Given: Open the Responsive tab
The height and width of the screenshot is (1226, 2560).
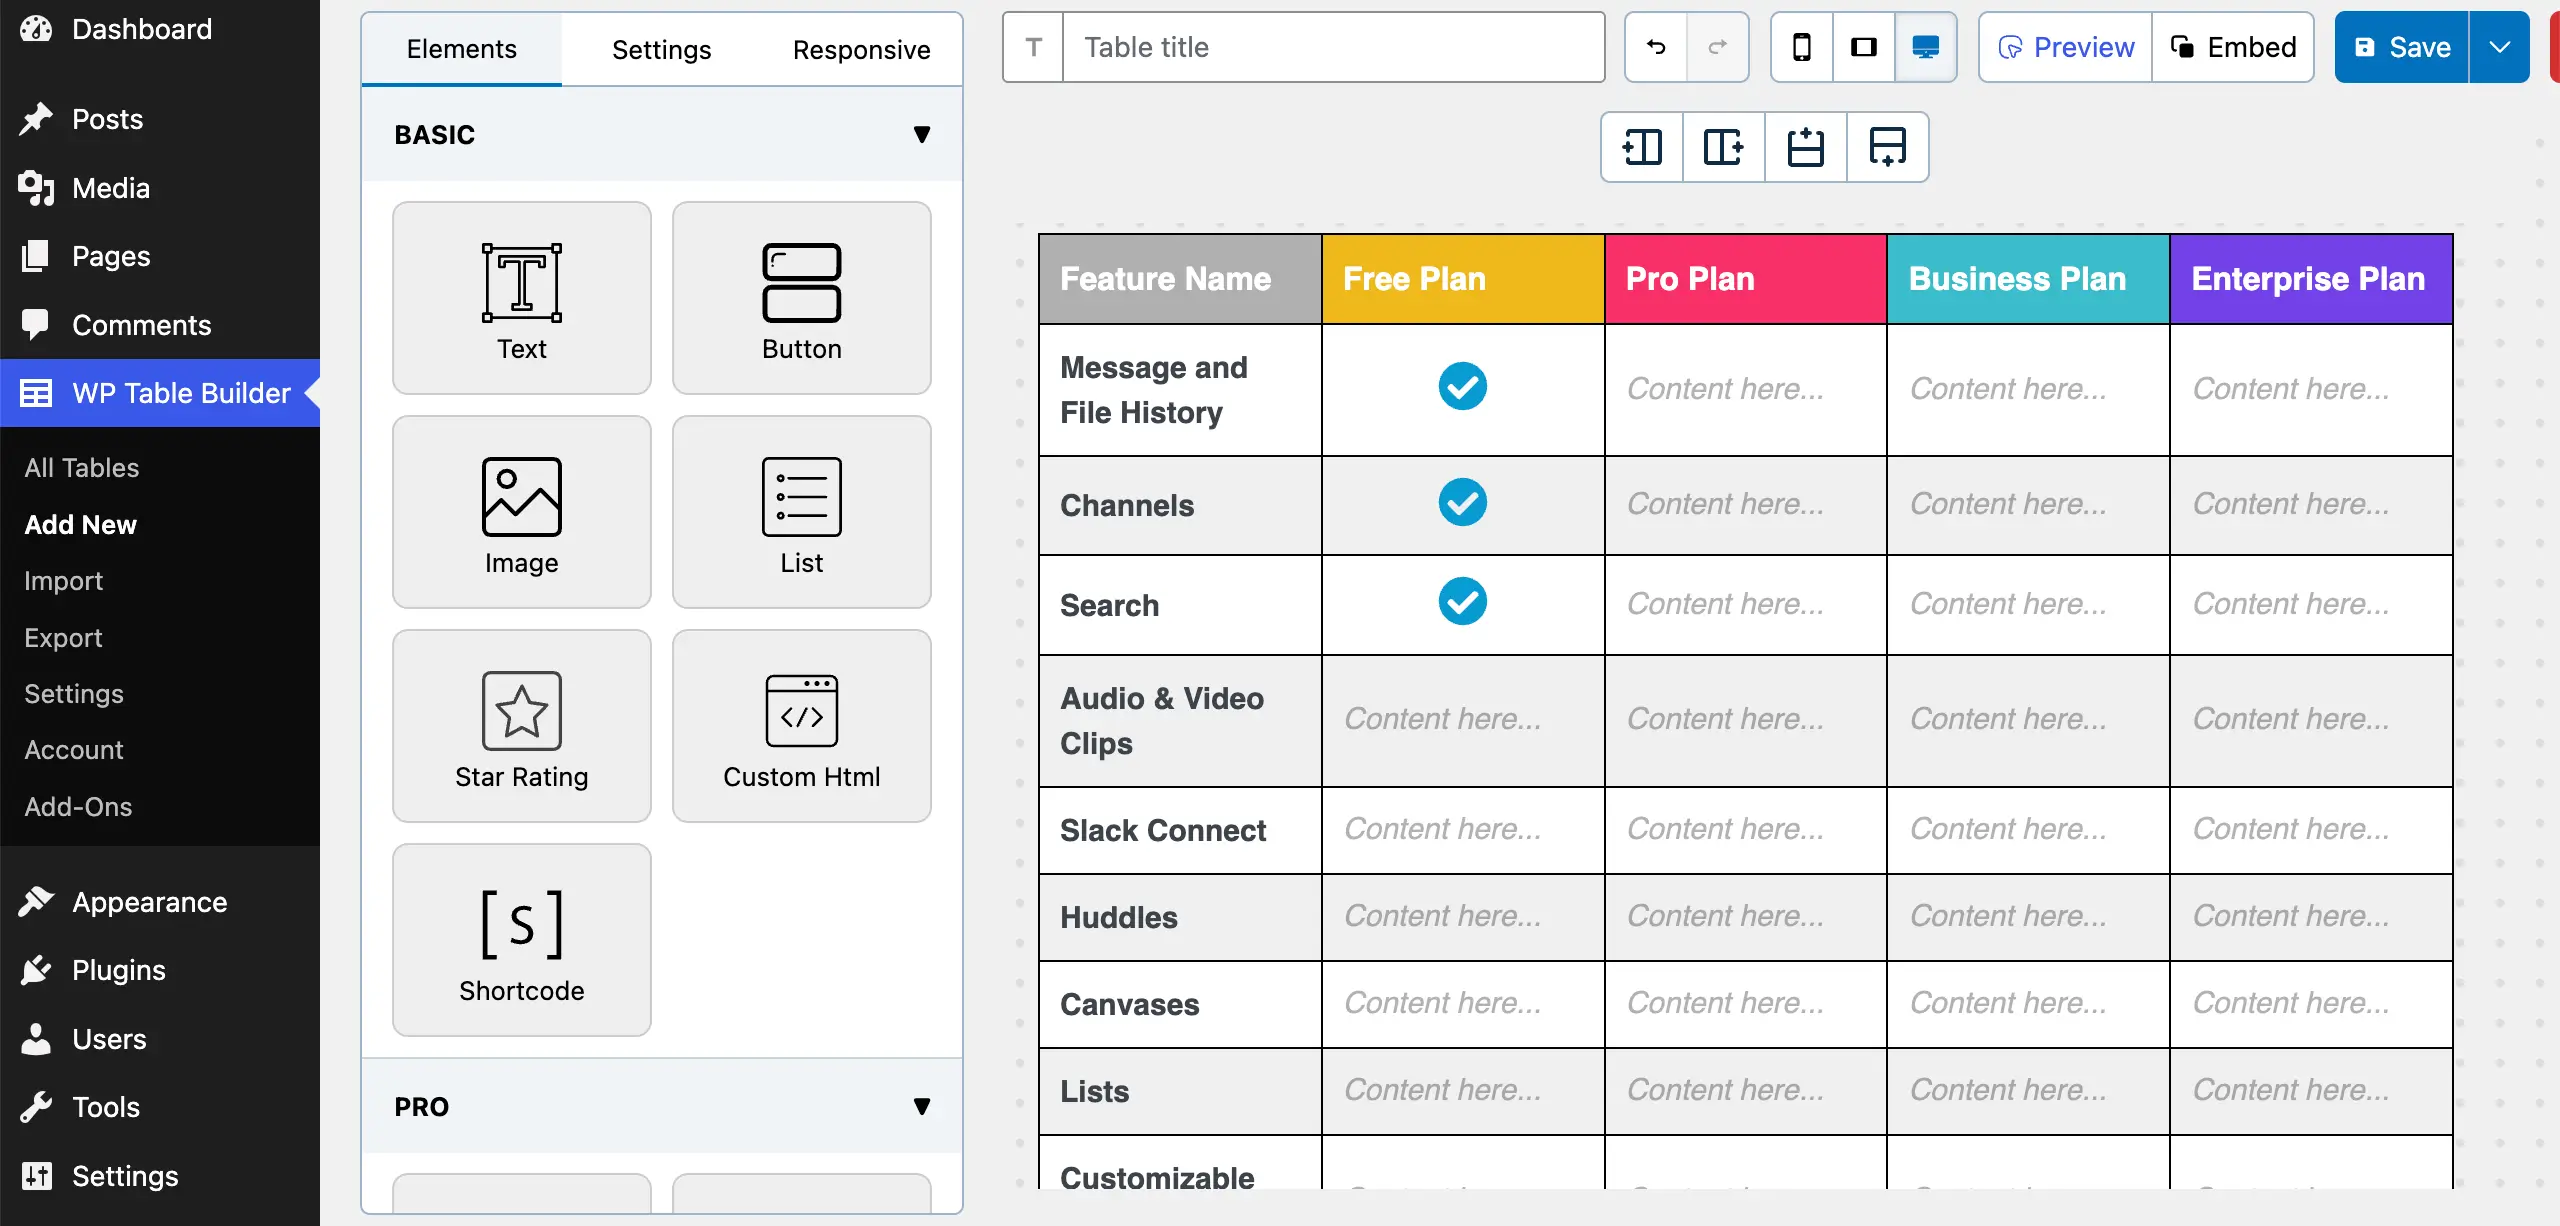Looking at the screenshot, I should 861,49.
